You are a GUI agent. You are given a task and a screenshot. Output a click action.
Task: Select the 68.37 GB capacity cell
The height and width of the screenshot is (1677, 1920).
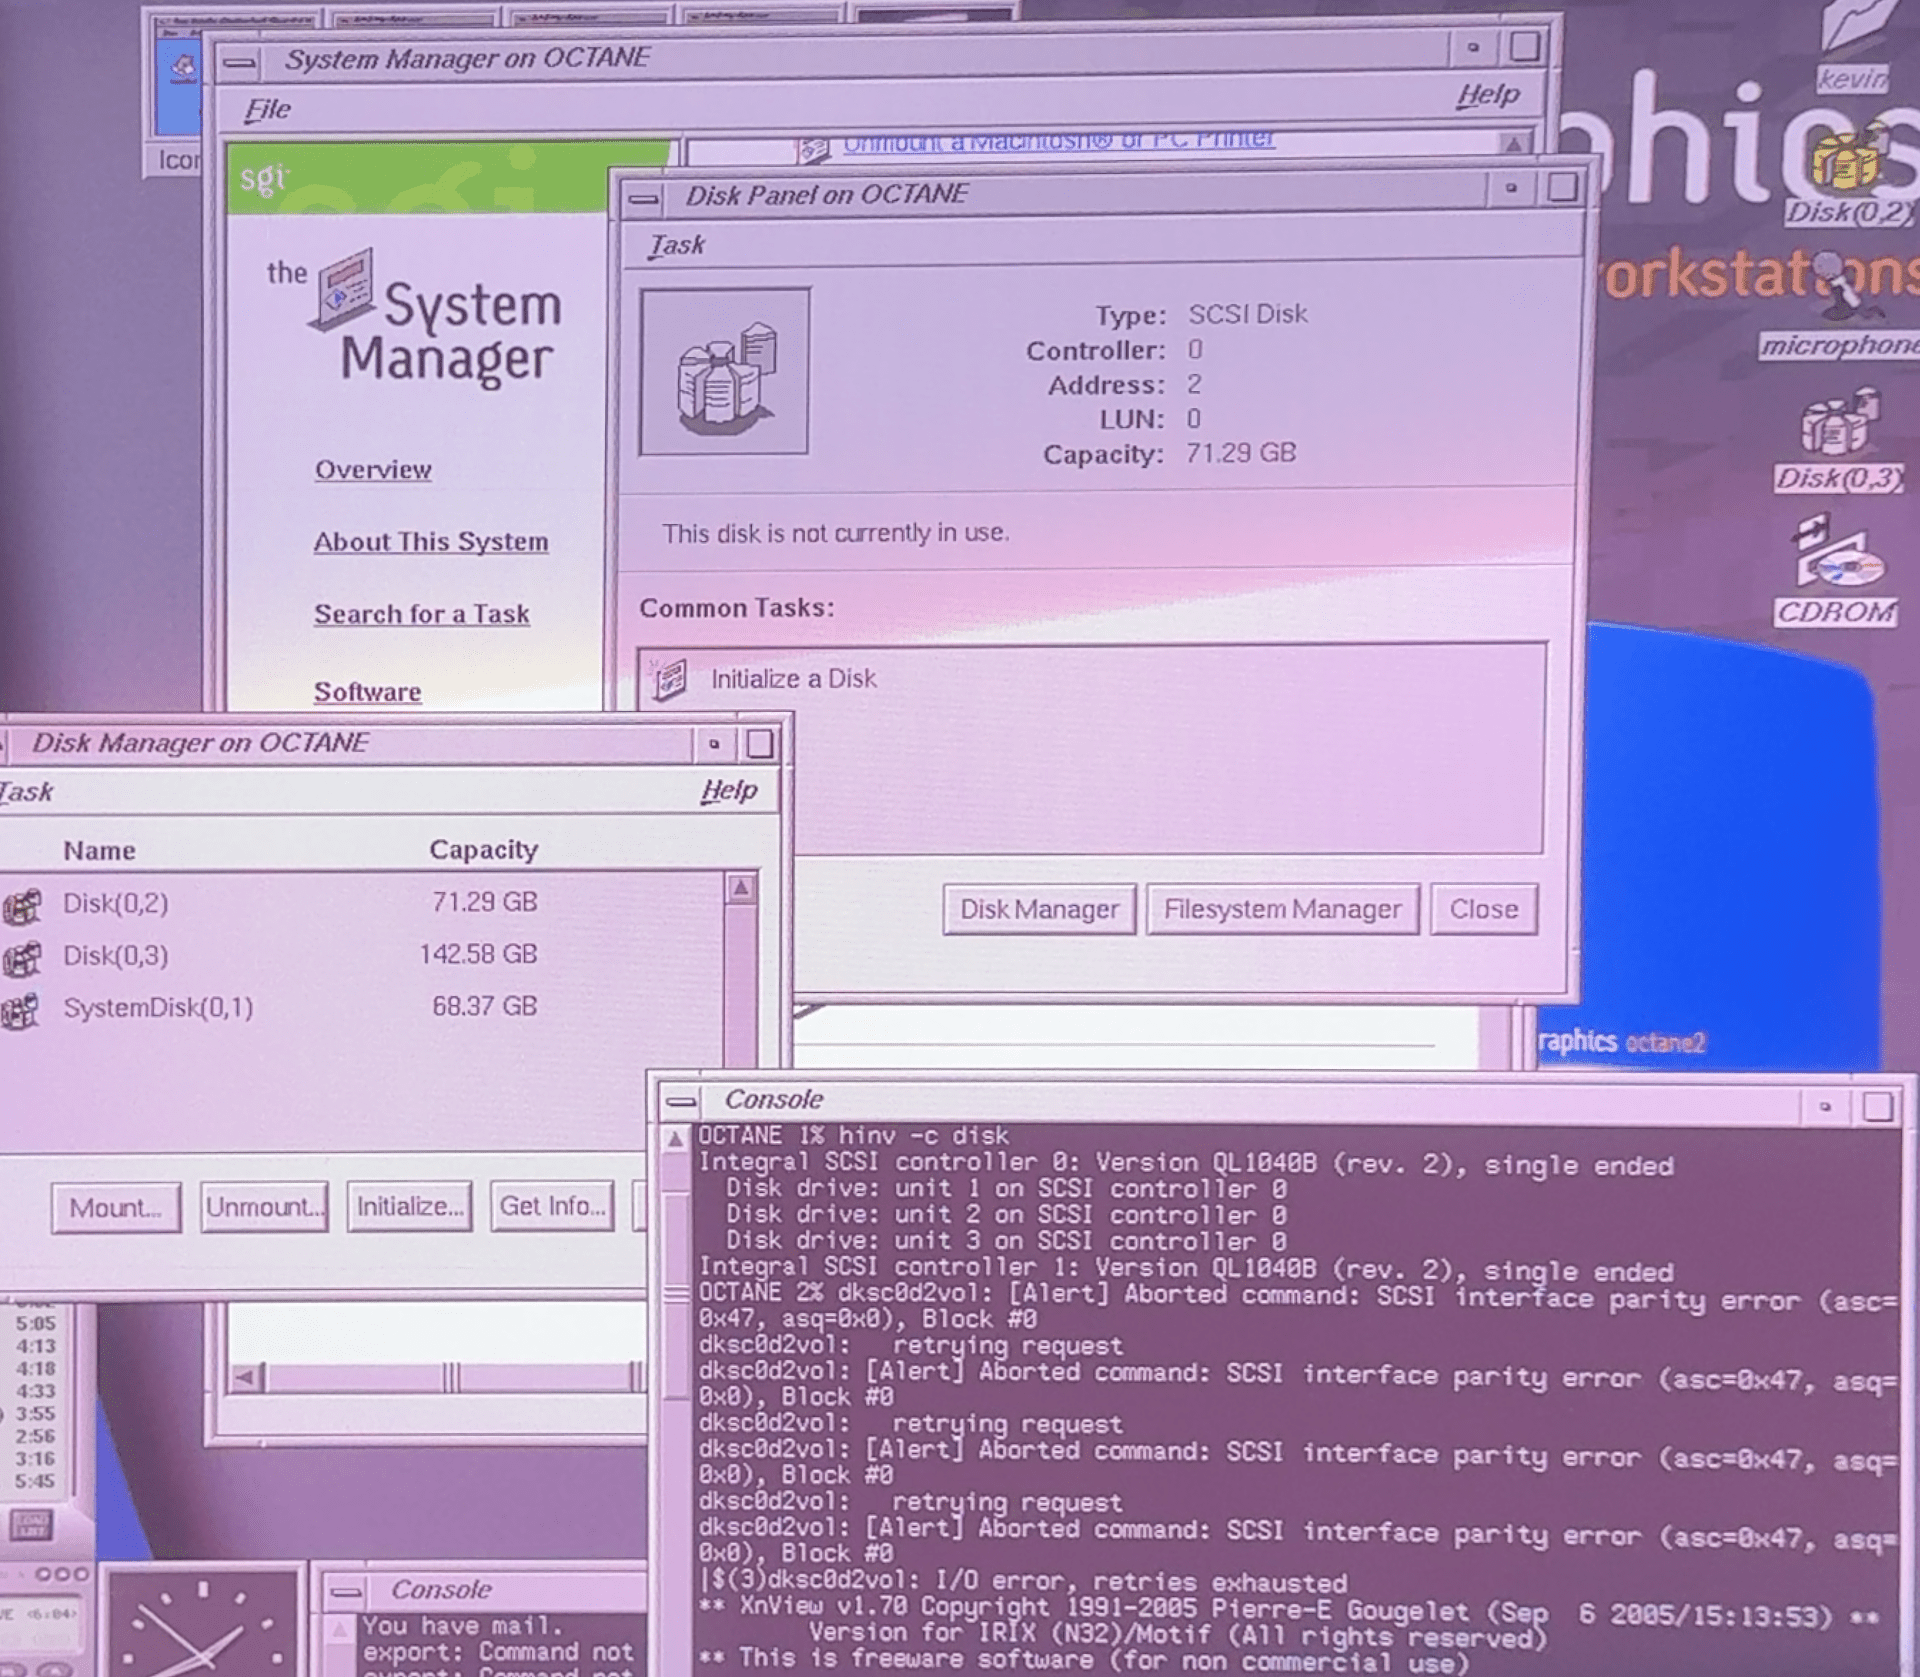[485, 1007]
